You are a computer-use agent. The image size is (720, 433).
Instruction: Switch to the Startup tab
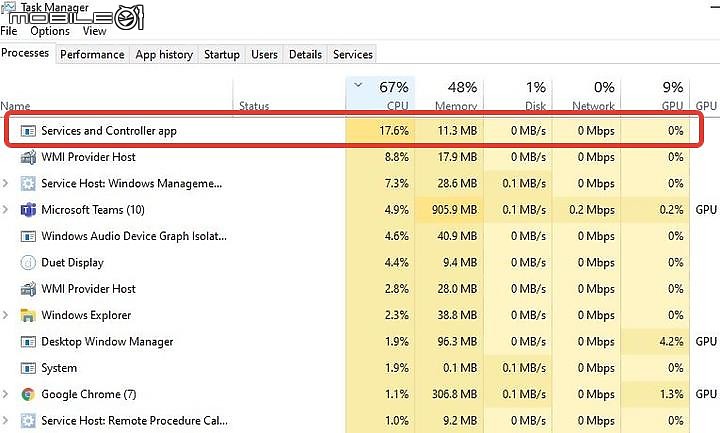222,54
